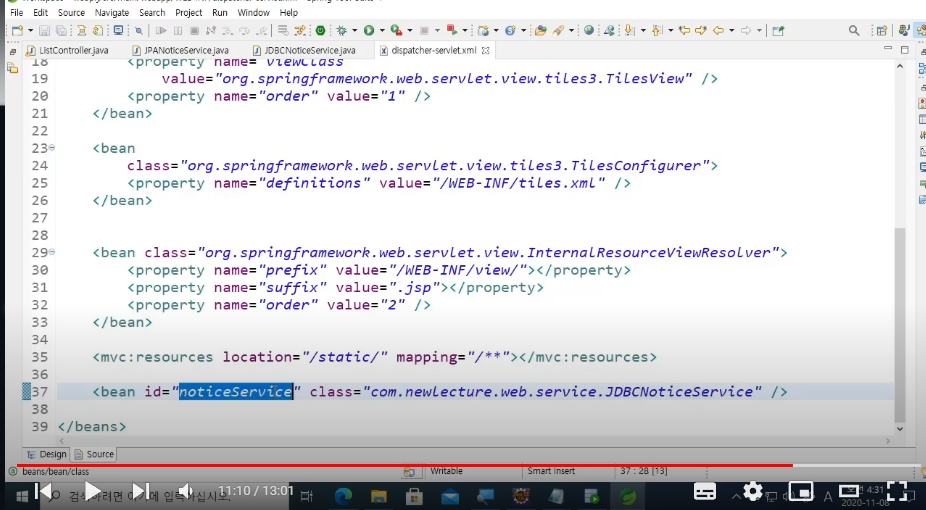This screenshot has width=926, height=510.
Task: Click the Save icon in toolbar
Action: 44,31
